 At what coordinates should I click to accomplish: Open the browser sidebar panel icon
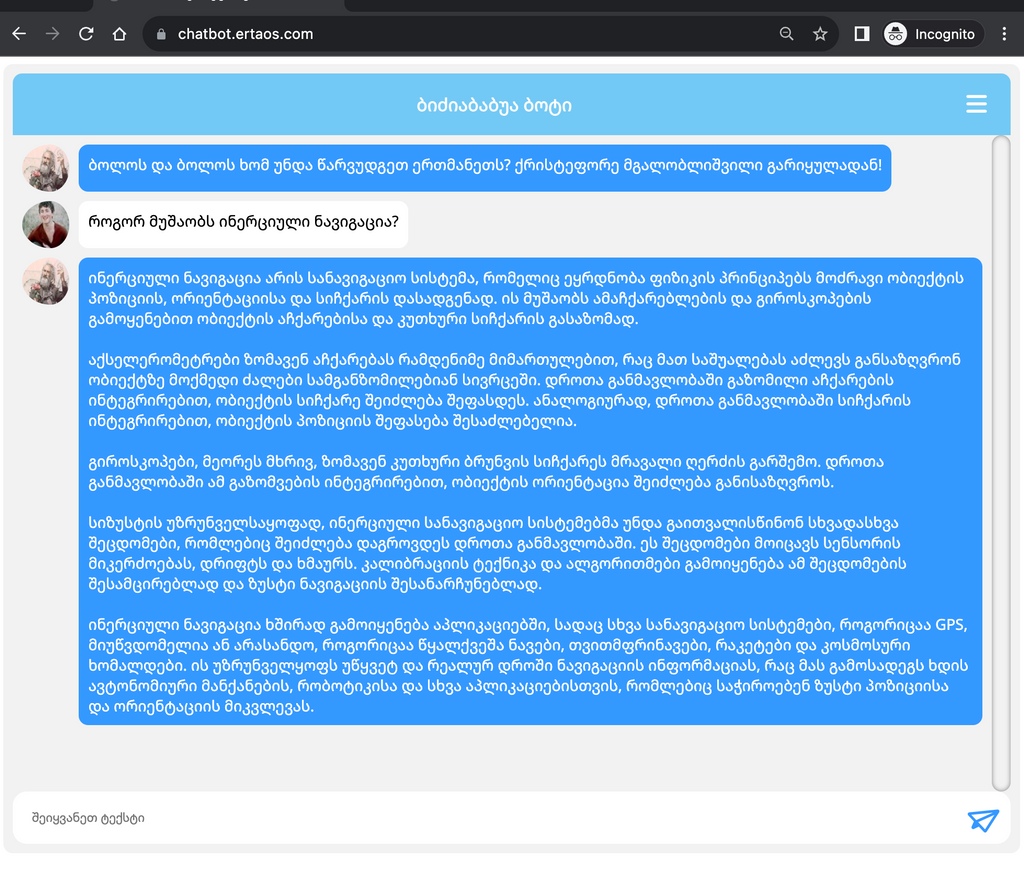click(x=861, y=33)
